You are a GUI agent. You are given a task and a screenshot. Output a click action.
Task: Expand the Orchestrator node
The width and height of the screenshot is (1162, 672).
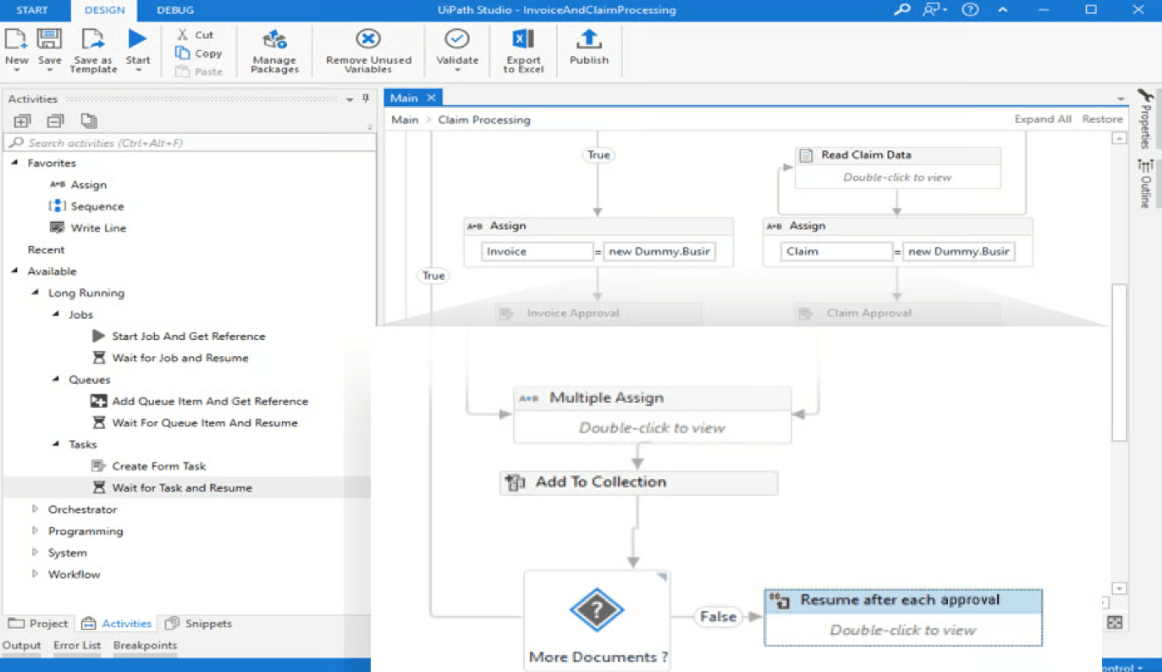click(x=35, y=509)
